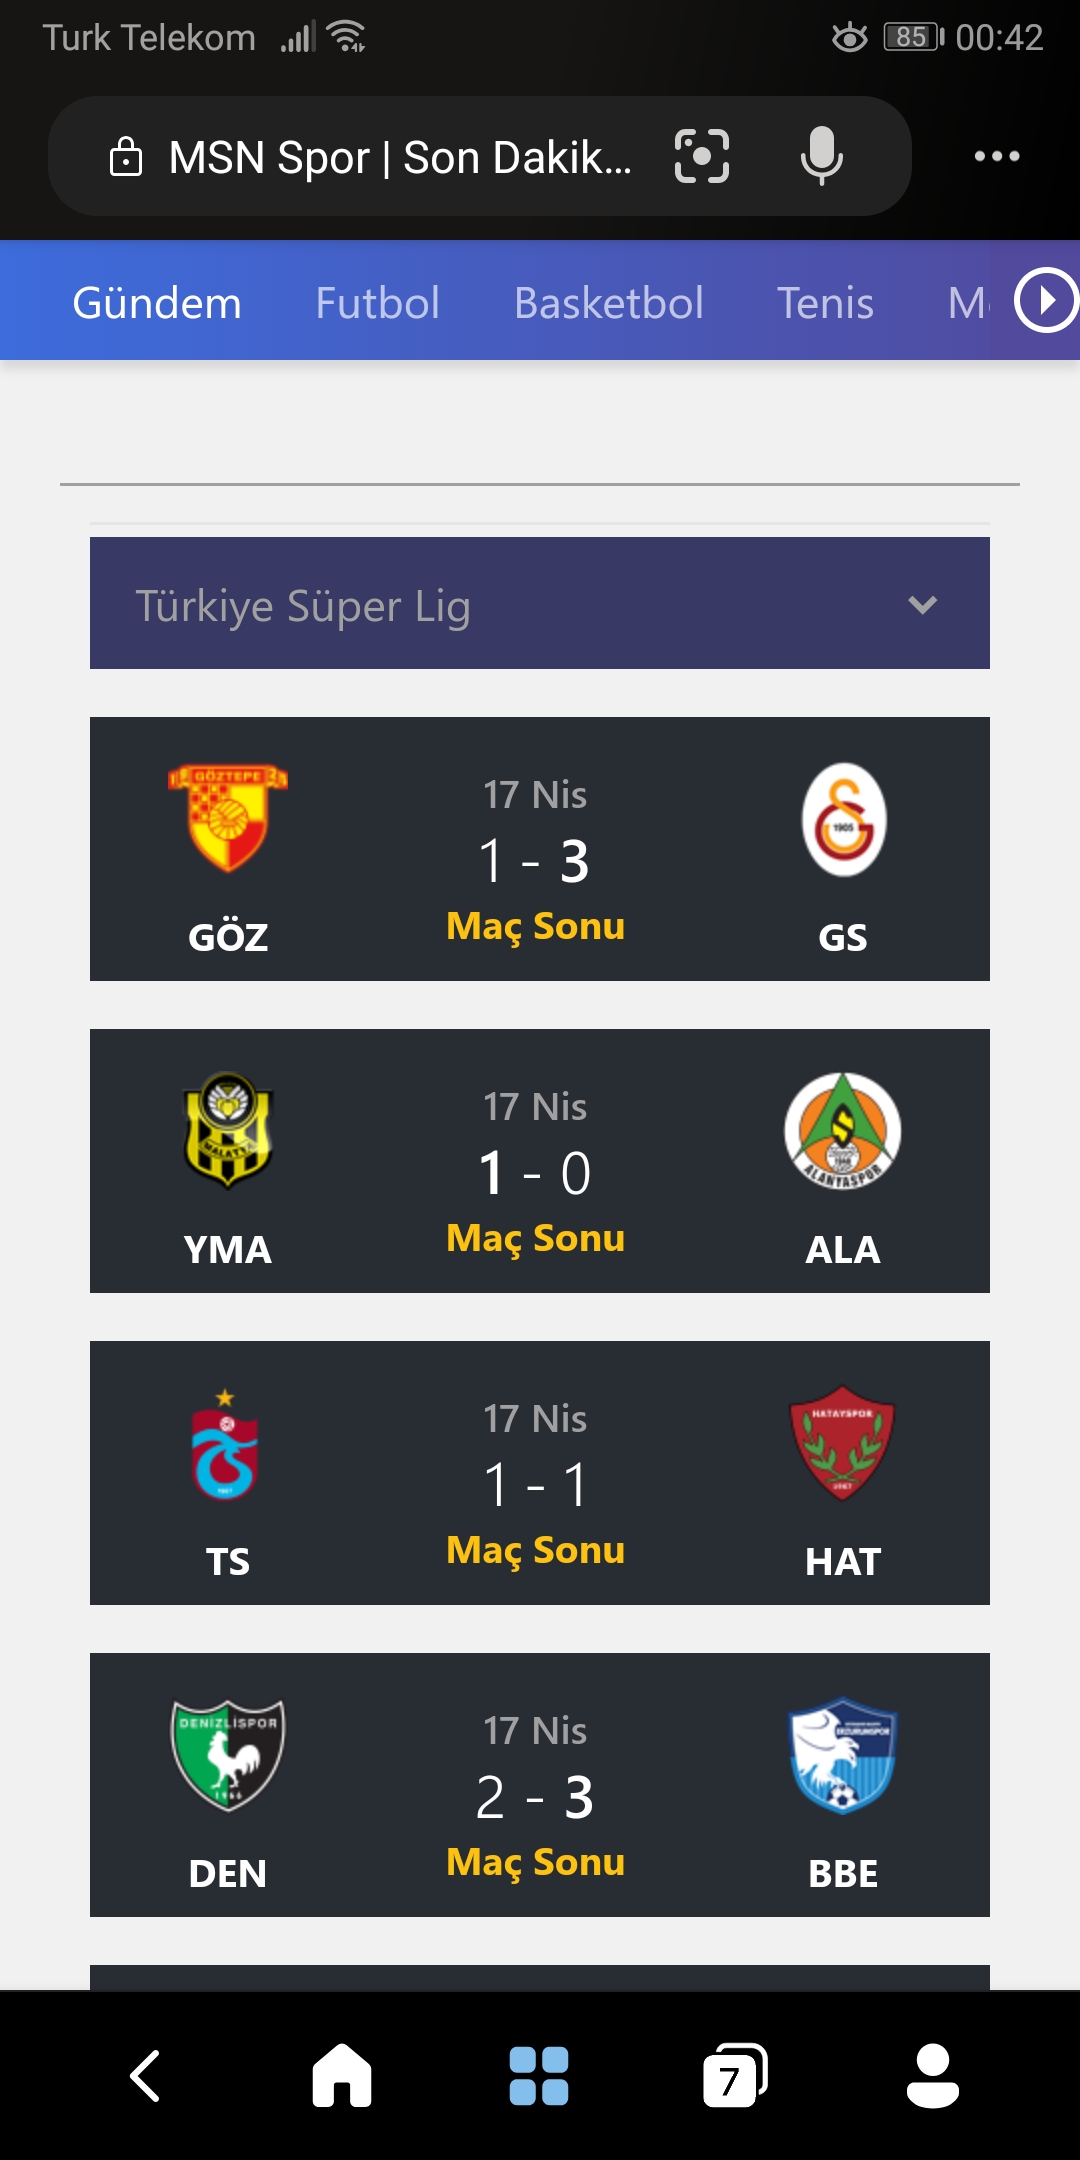Open the TS vs HAT 1-1 match
The width and height of the screenshot is (1080, 2160).
[x=540, y=1473]
